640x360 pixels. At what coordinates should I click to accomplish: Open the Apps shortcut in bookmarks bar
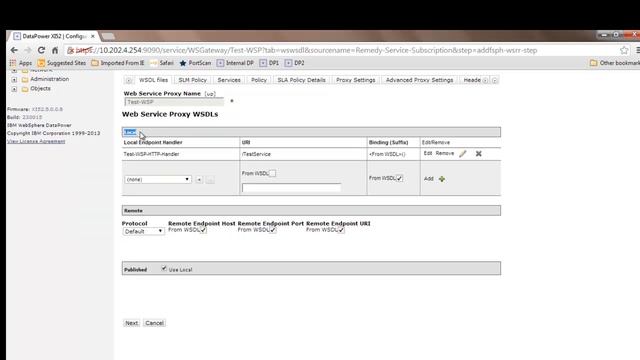tap(20, 63)
